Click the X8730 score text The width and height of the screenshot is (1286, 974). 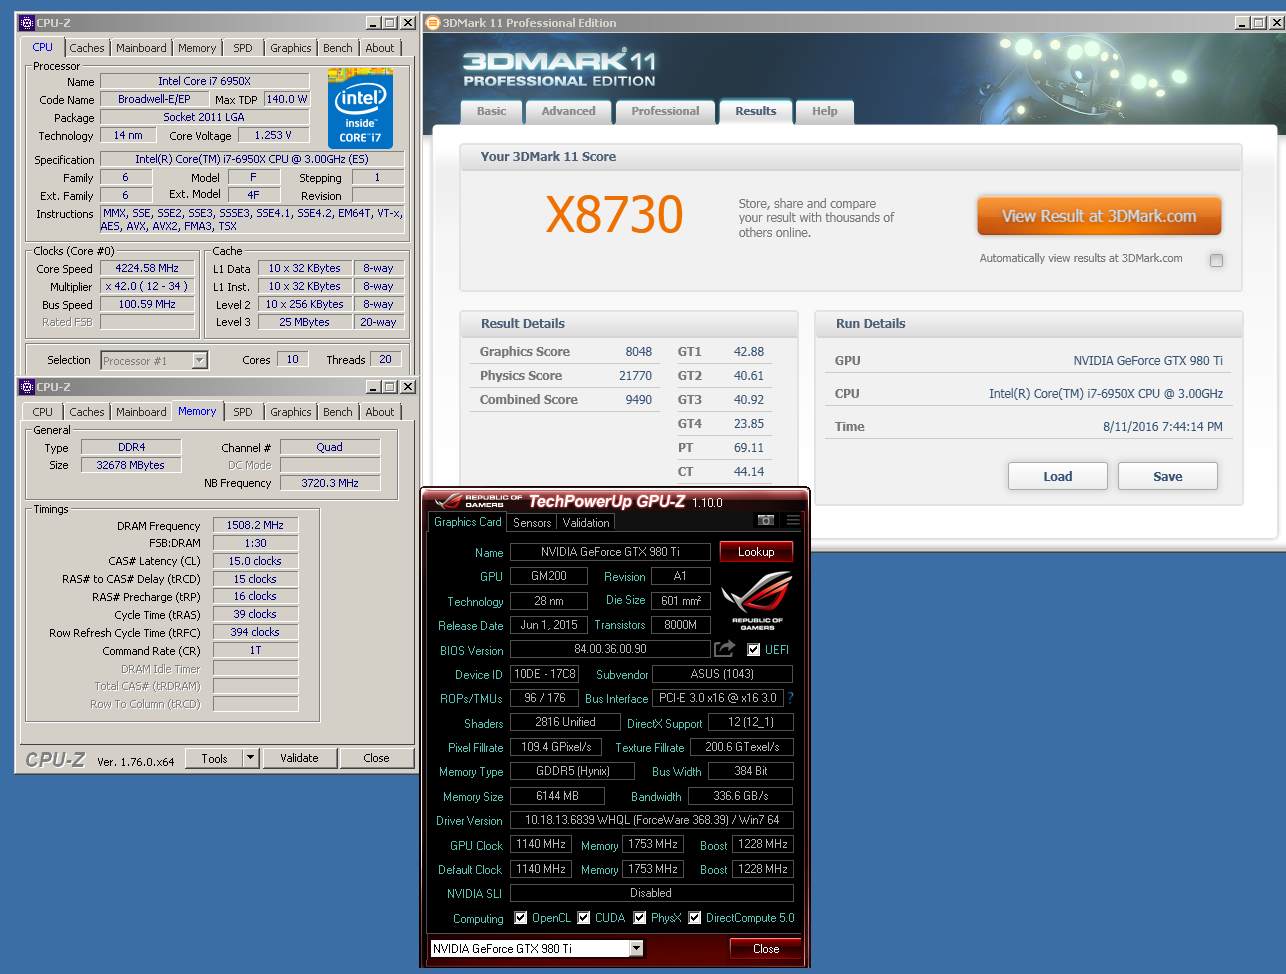(615, 215)
